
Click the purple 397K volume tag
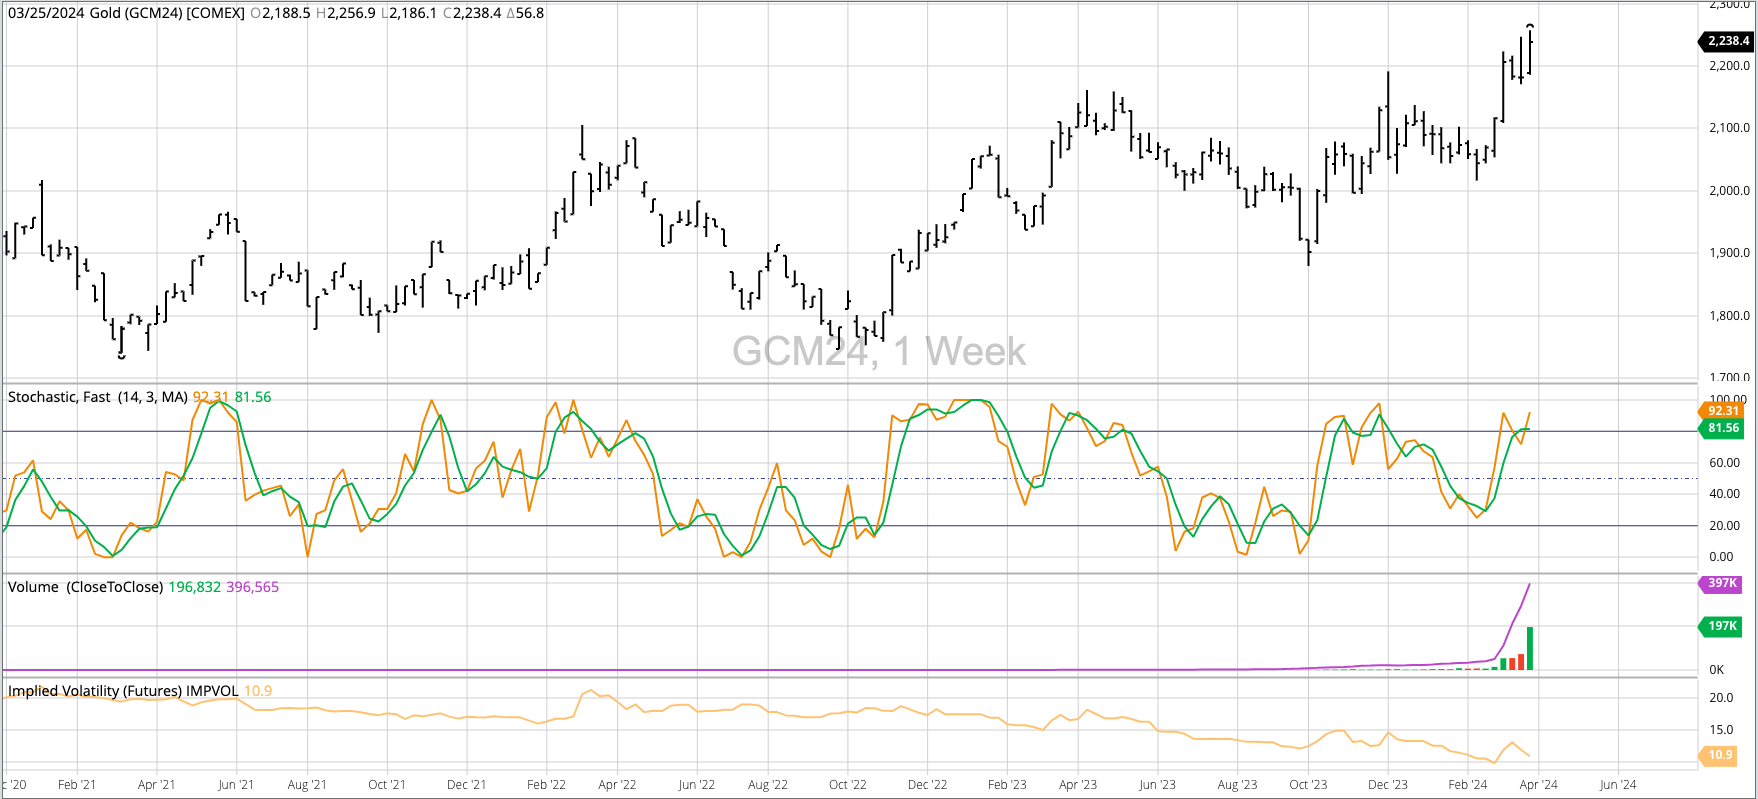click(1721, 583)
